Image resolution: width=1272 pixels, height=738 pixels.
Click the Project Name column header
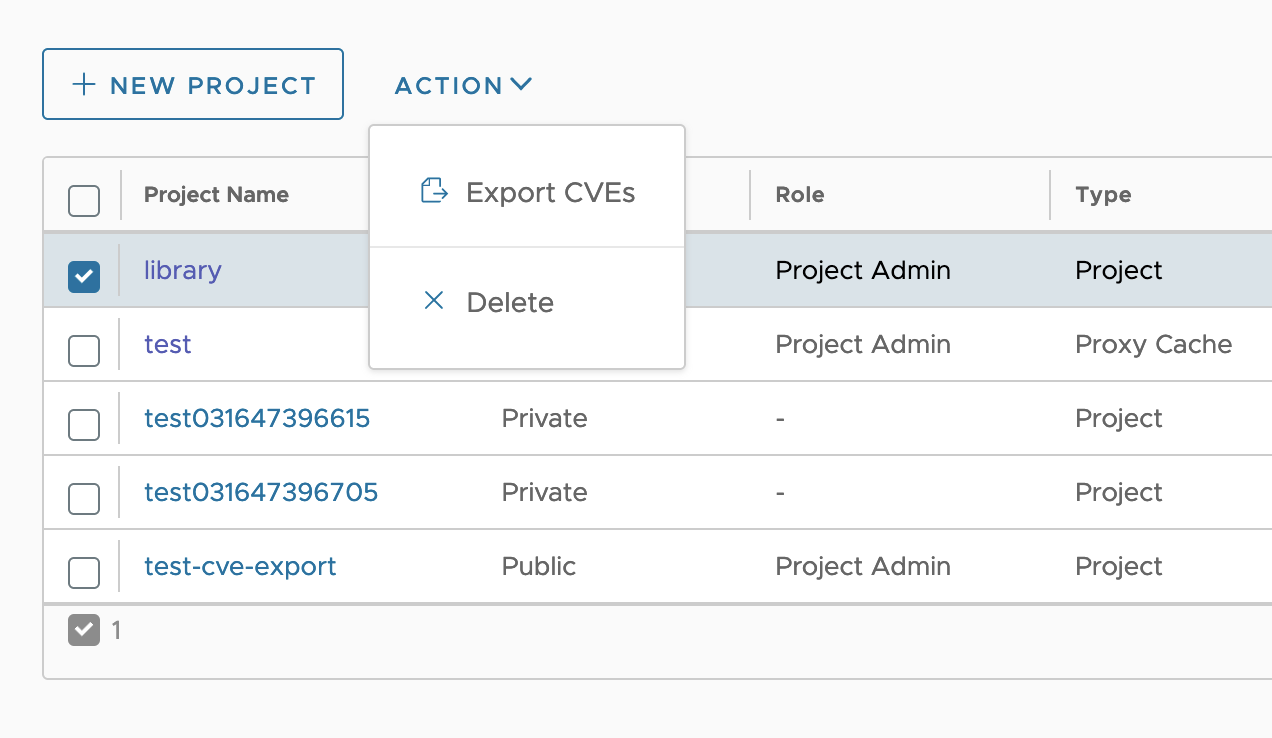216,195
